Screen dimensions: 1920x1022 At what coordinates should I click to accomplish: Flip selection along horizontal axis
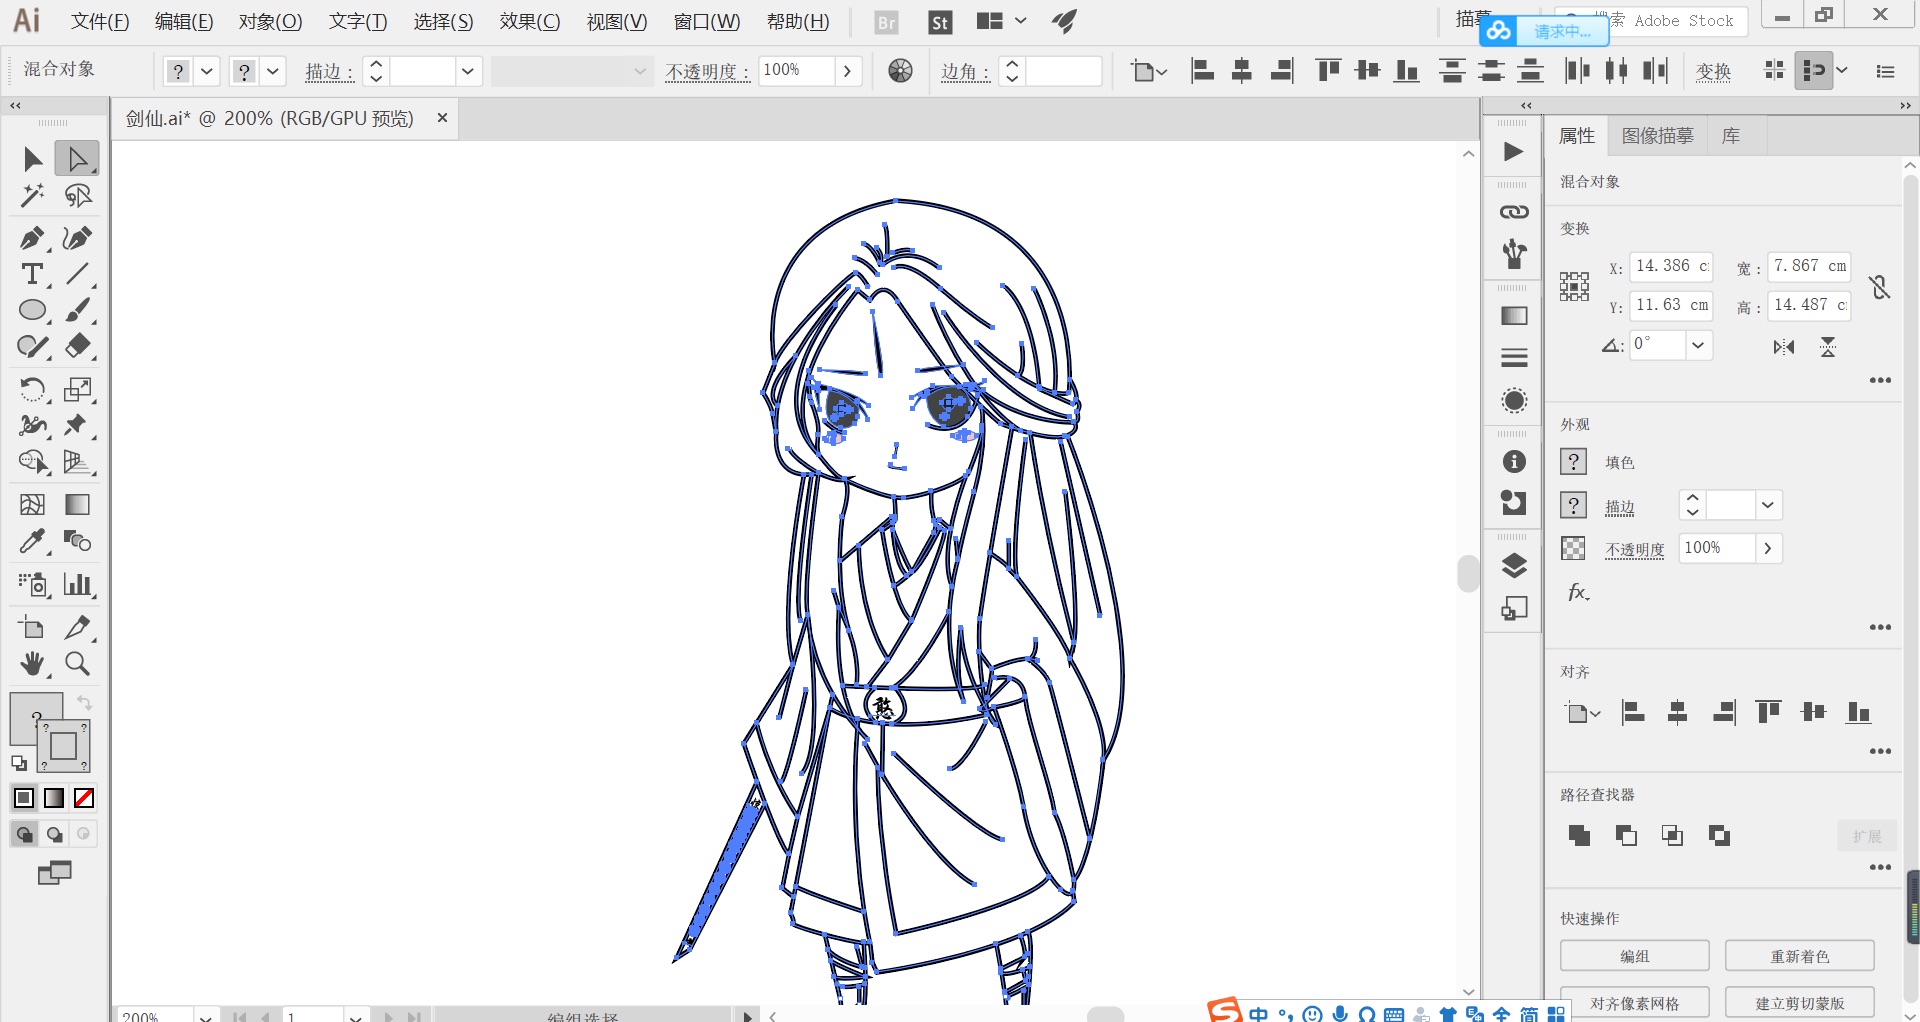[x=1784, y=347]
